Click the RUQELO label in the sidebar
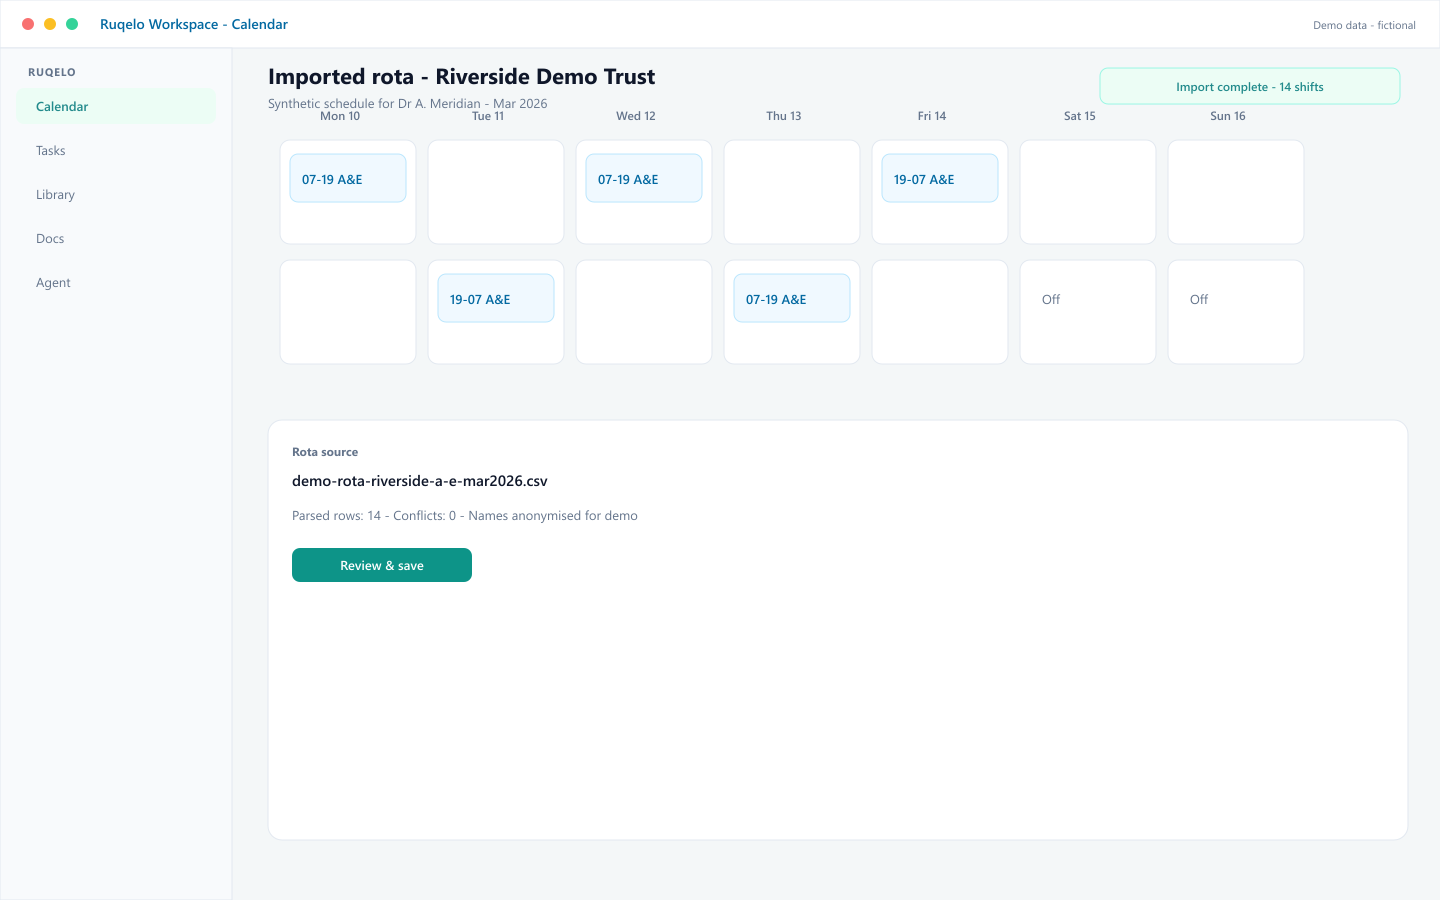 [x=52, y=72]
